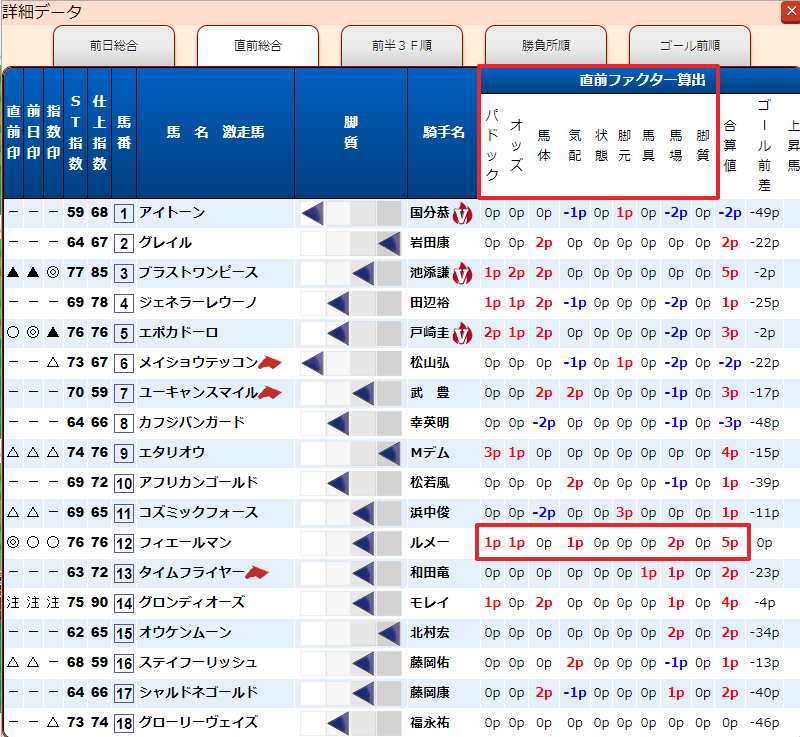Switch to the ゴール前順 tab
Image resolution: width=800 pixels, height=737 pixels.
[x=690, y=46]
